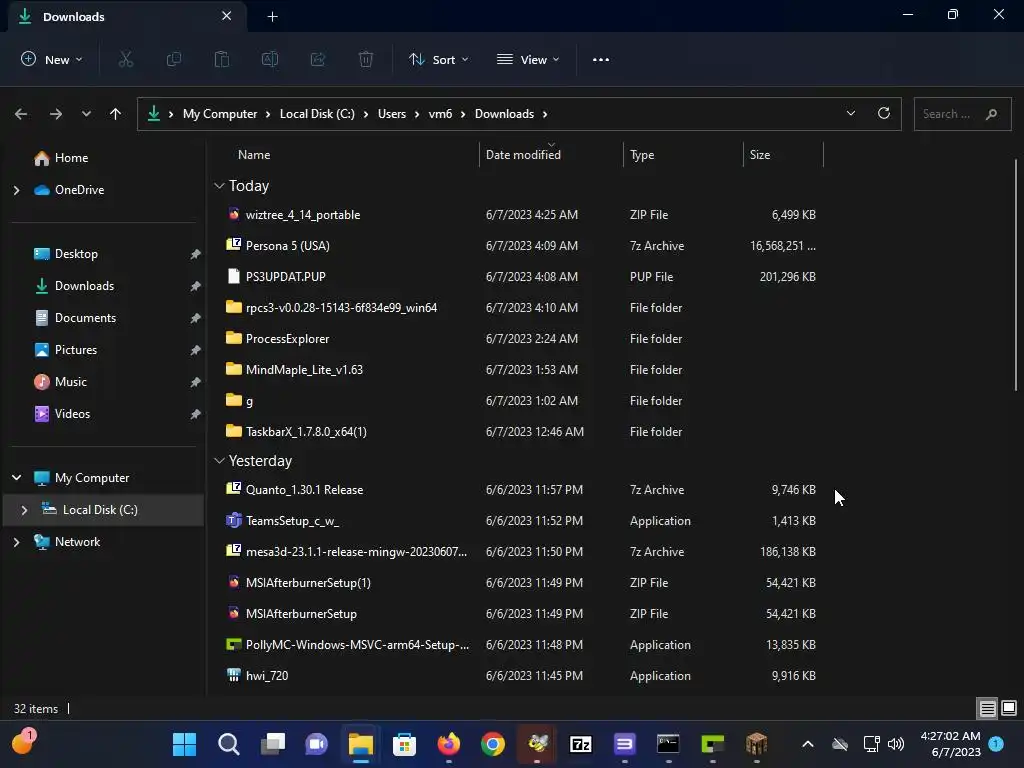The height and width of the screenshot is (768, 1024).
Task: Open Videos in Quick access
Action: (72, 414)
